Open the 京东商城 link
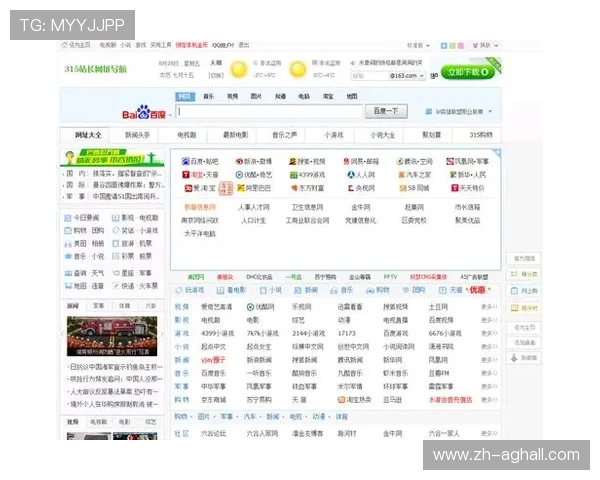600x480 pixels. click(214, 400)
